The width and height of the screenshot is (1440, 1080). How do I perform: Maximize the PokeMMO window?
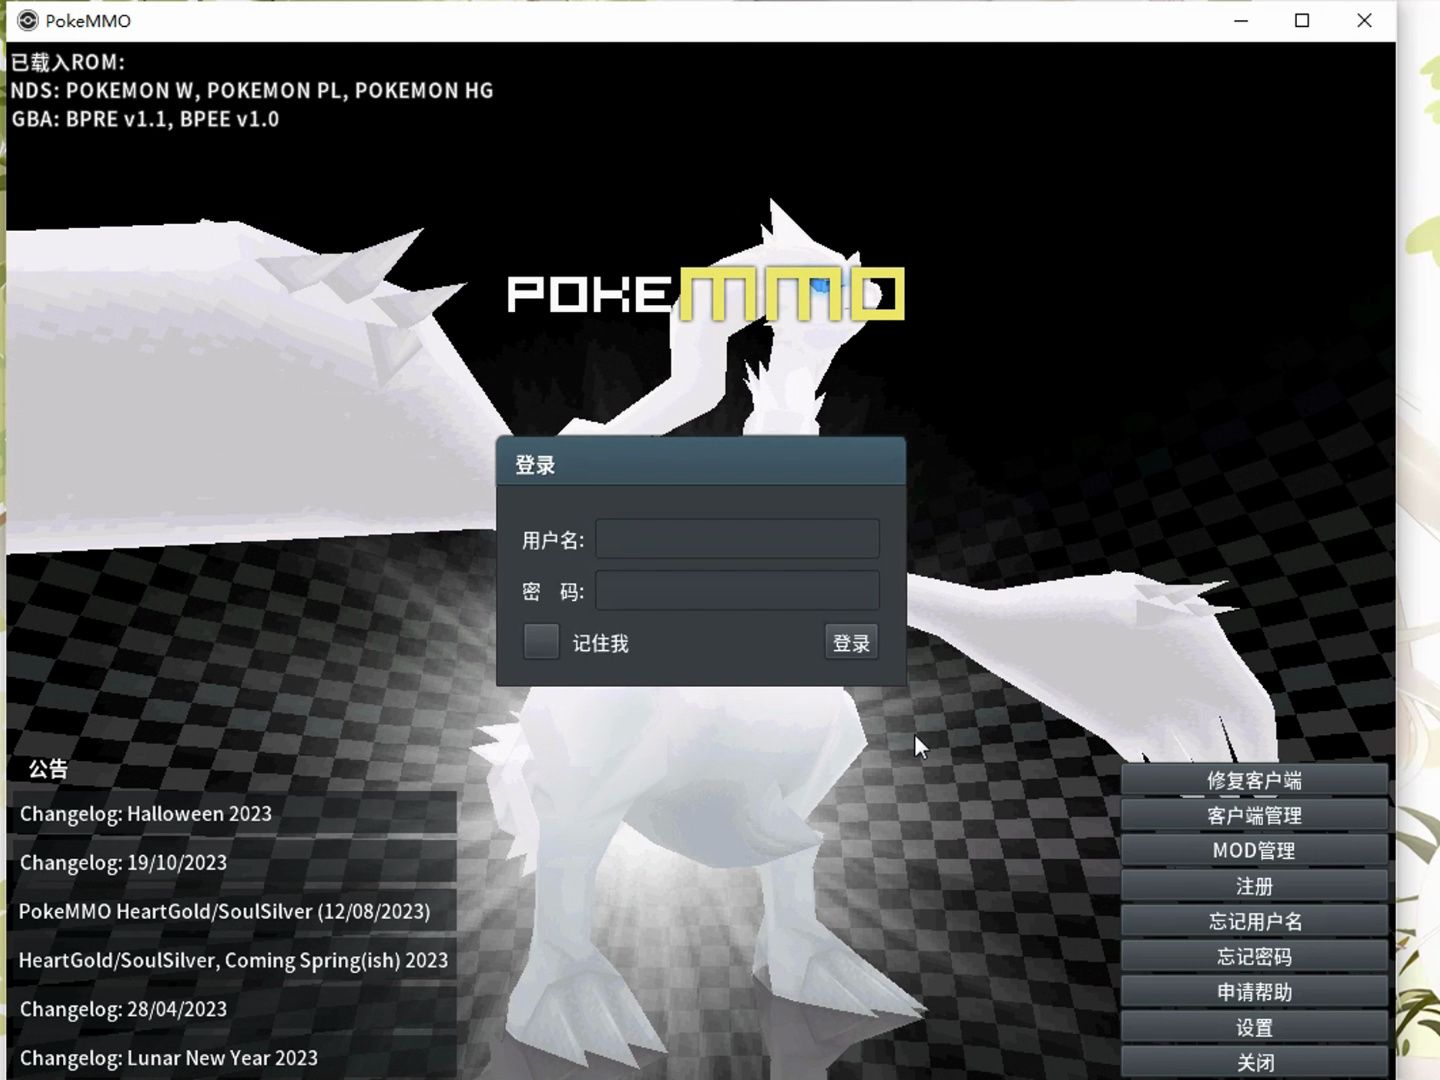coord(1302,20)
